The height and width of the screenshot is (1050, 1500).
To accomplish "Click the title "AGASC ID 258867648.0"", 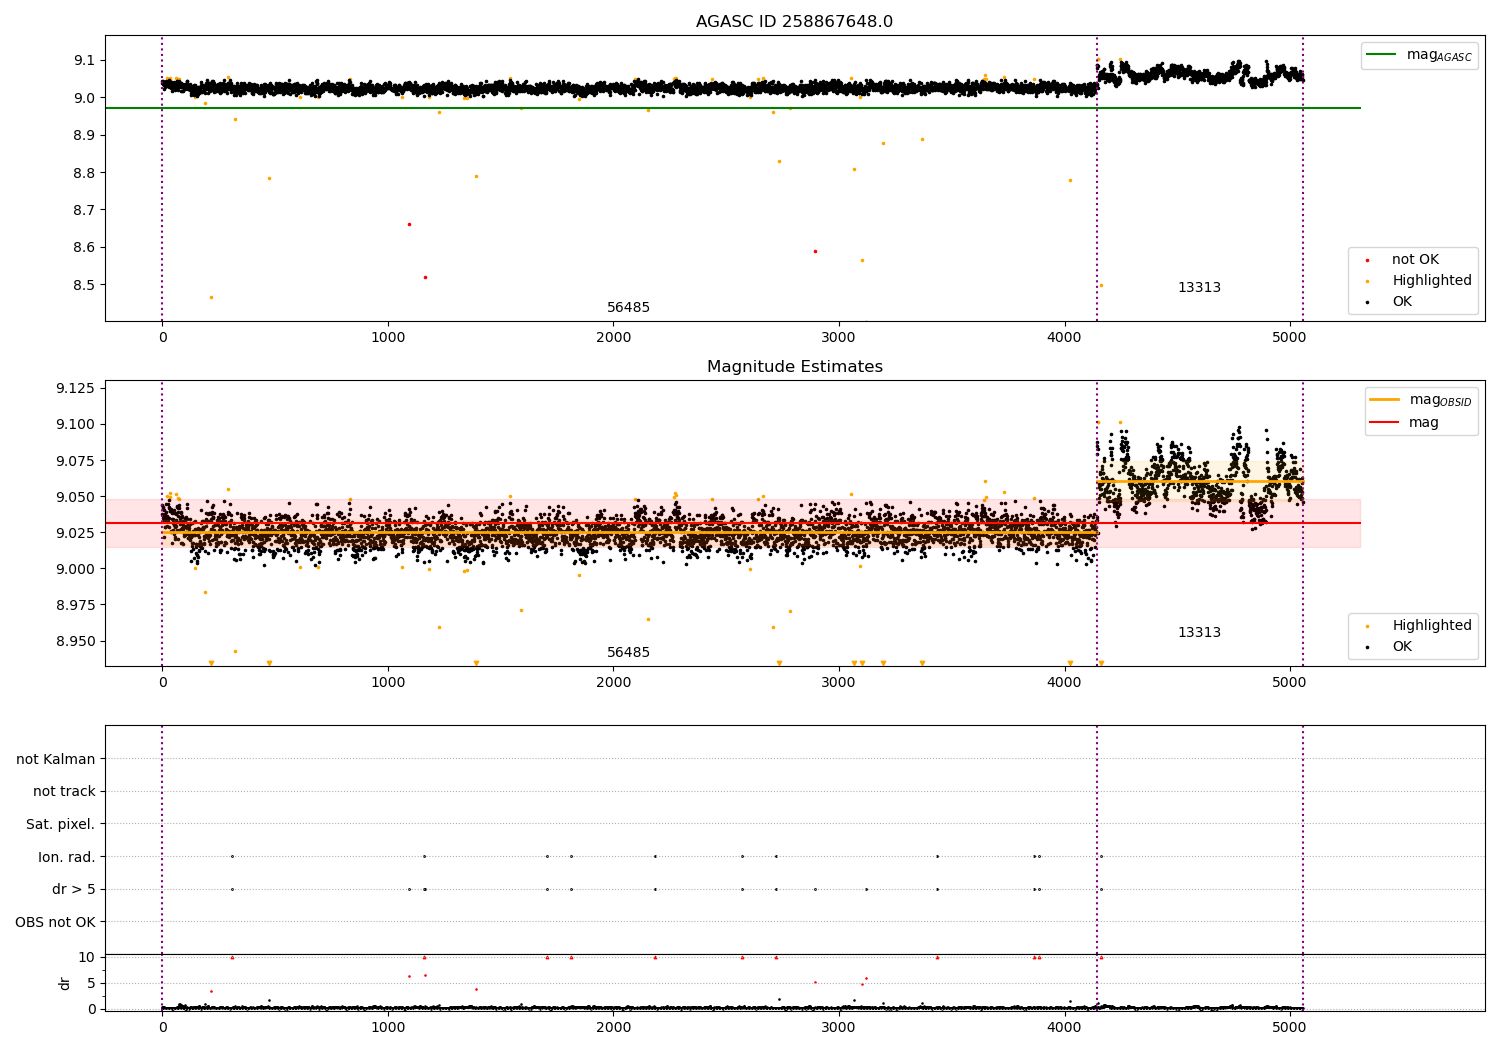I will [794, 22].
